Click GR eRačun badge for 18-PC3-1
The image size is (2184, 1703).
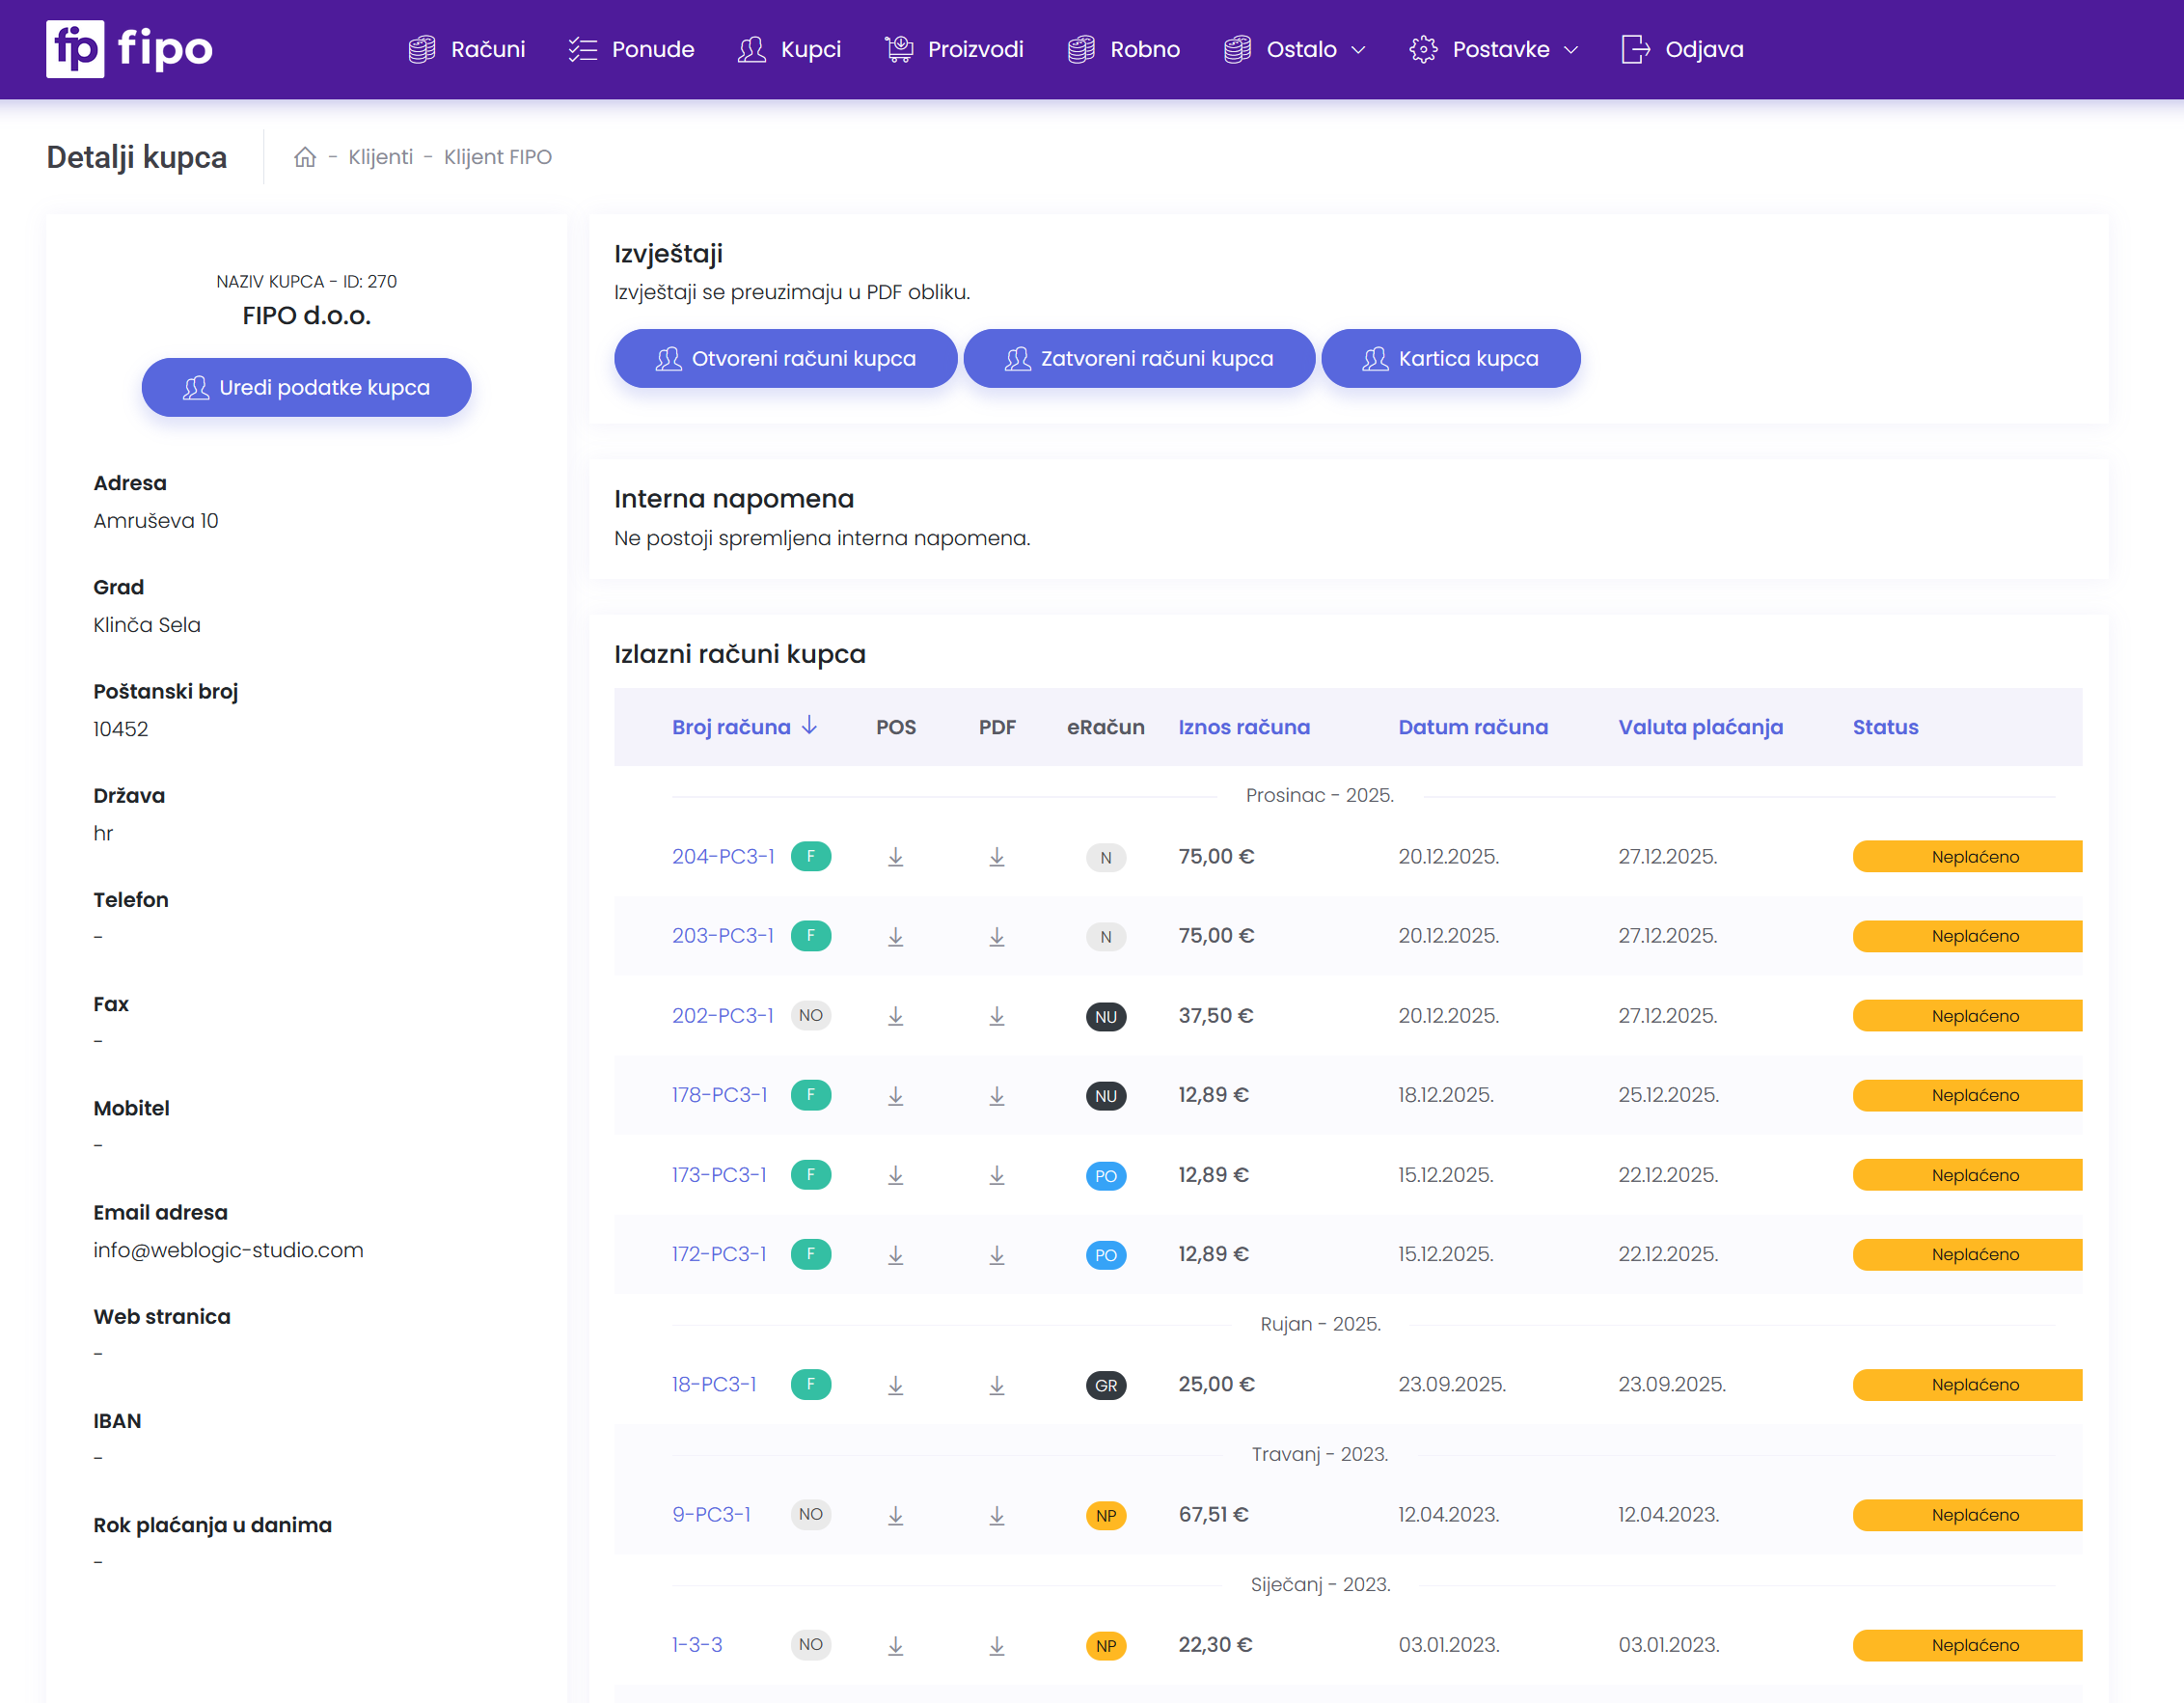1105,1385
